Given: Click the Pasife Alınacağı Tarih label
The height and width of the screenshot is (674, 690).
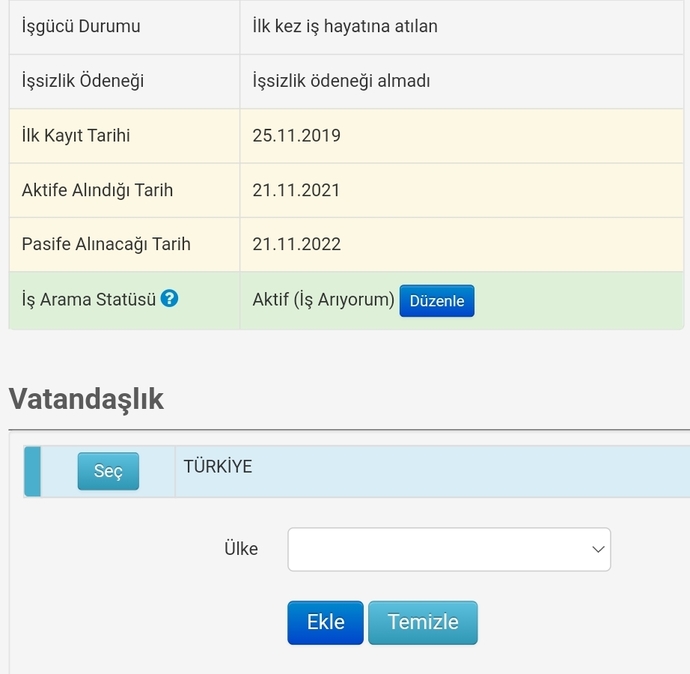Looking at the screenshot, I should click(x=106, y=244).
